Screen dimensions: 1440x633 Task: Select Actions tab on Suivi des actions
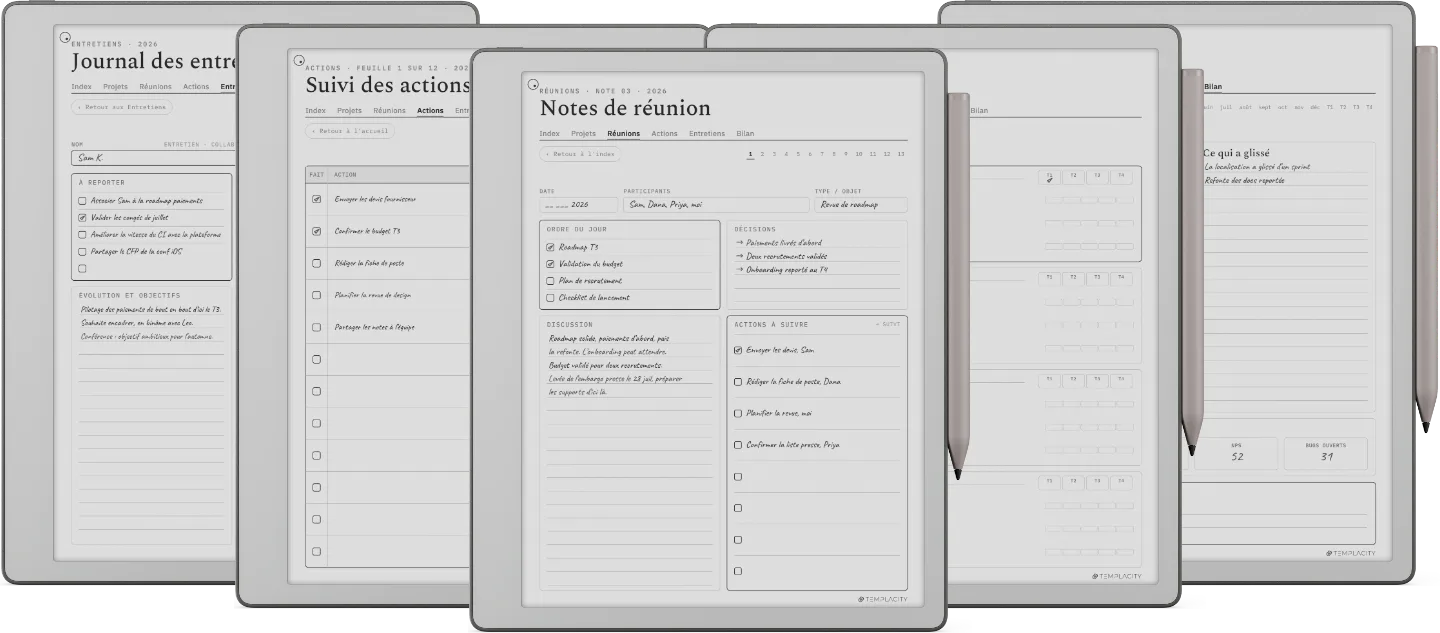tap(430, 111)
